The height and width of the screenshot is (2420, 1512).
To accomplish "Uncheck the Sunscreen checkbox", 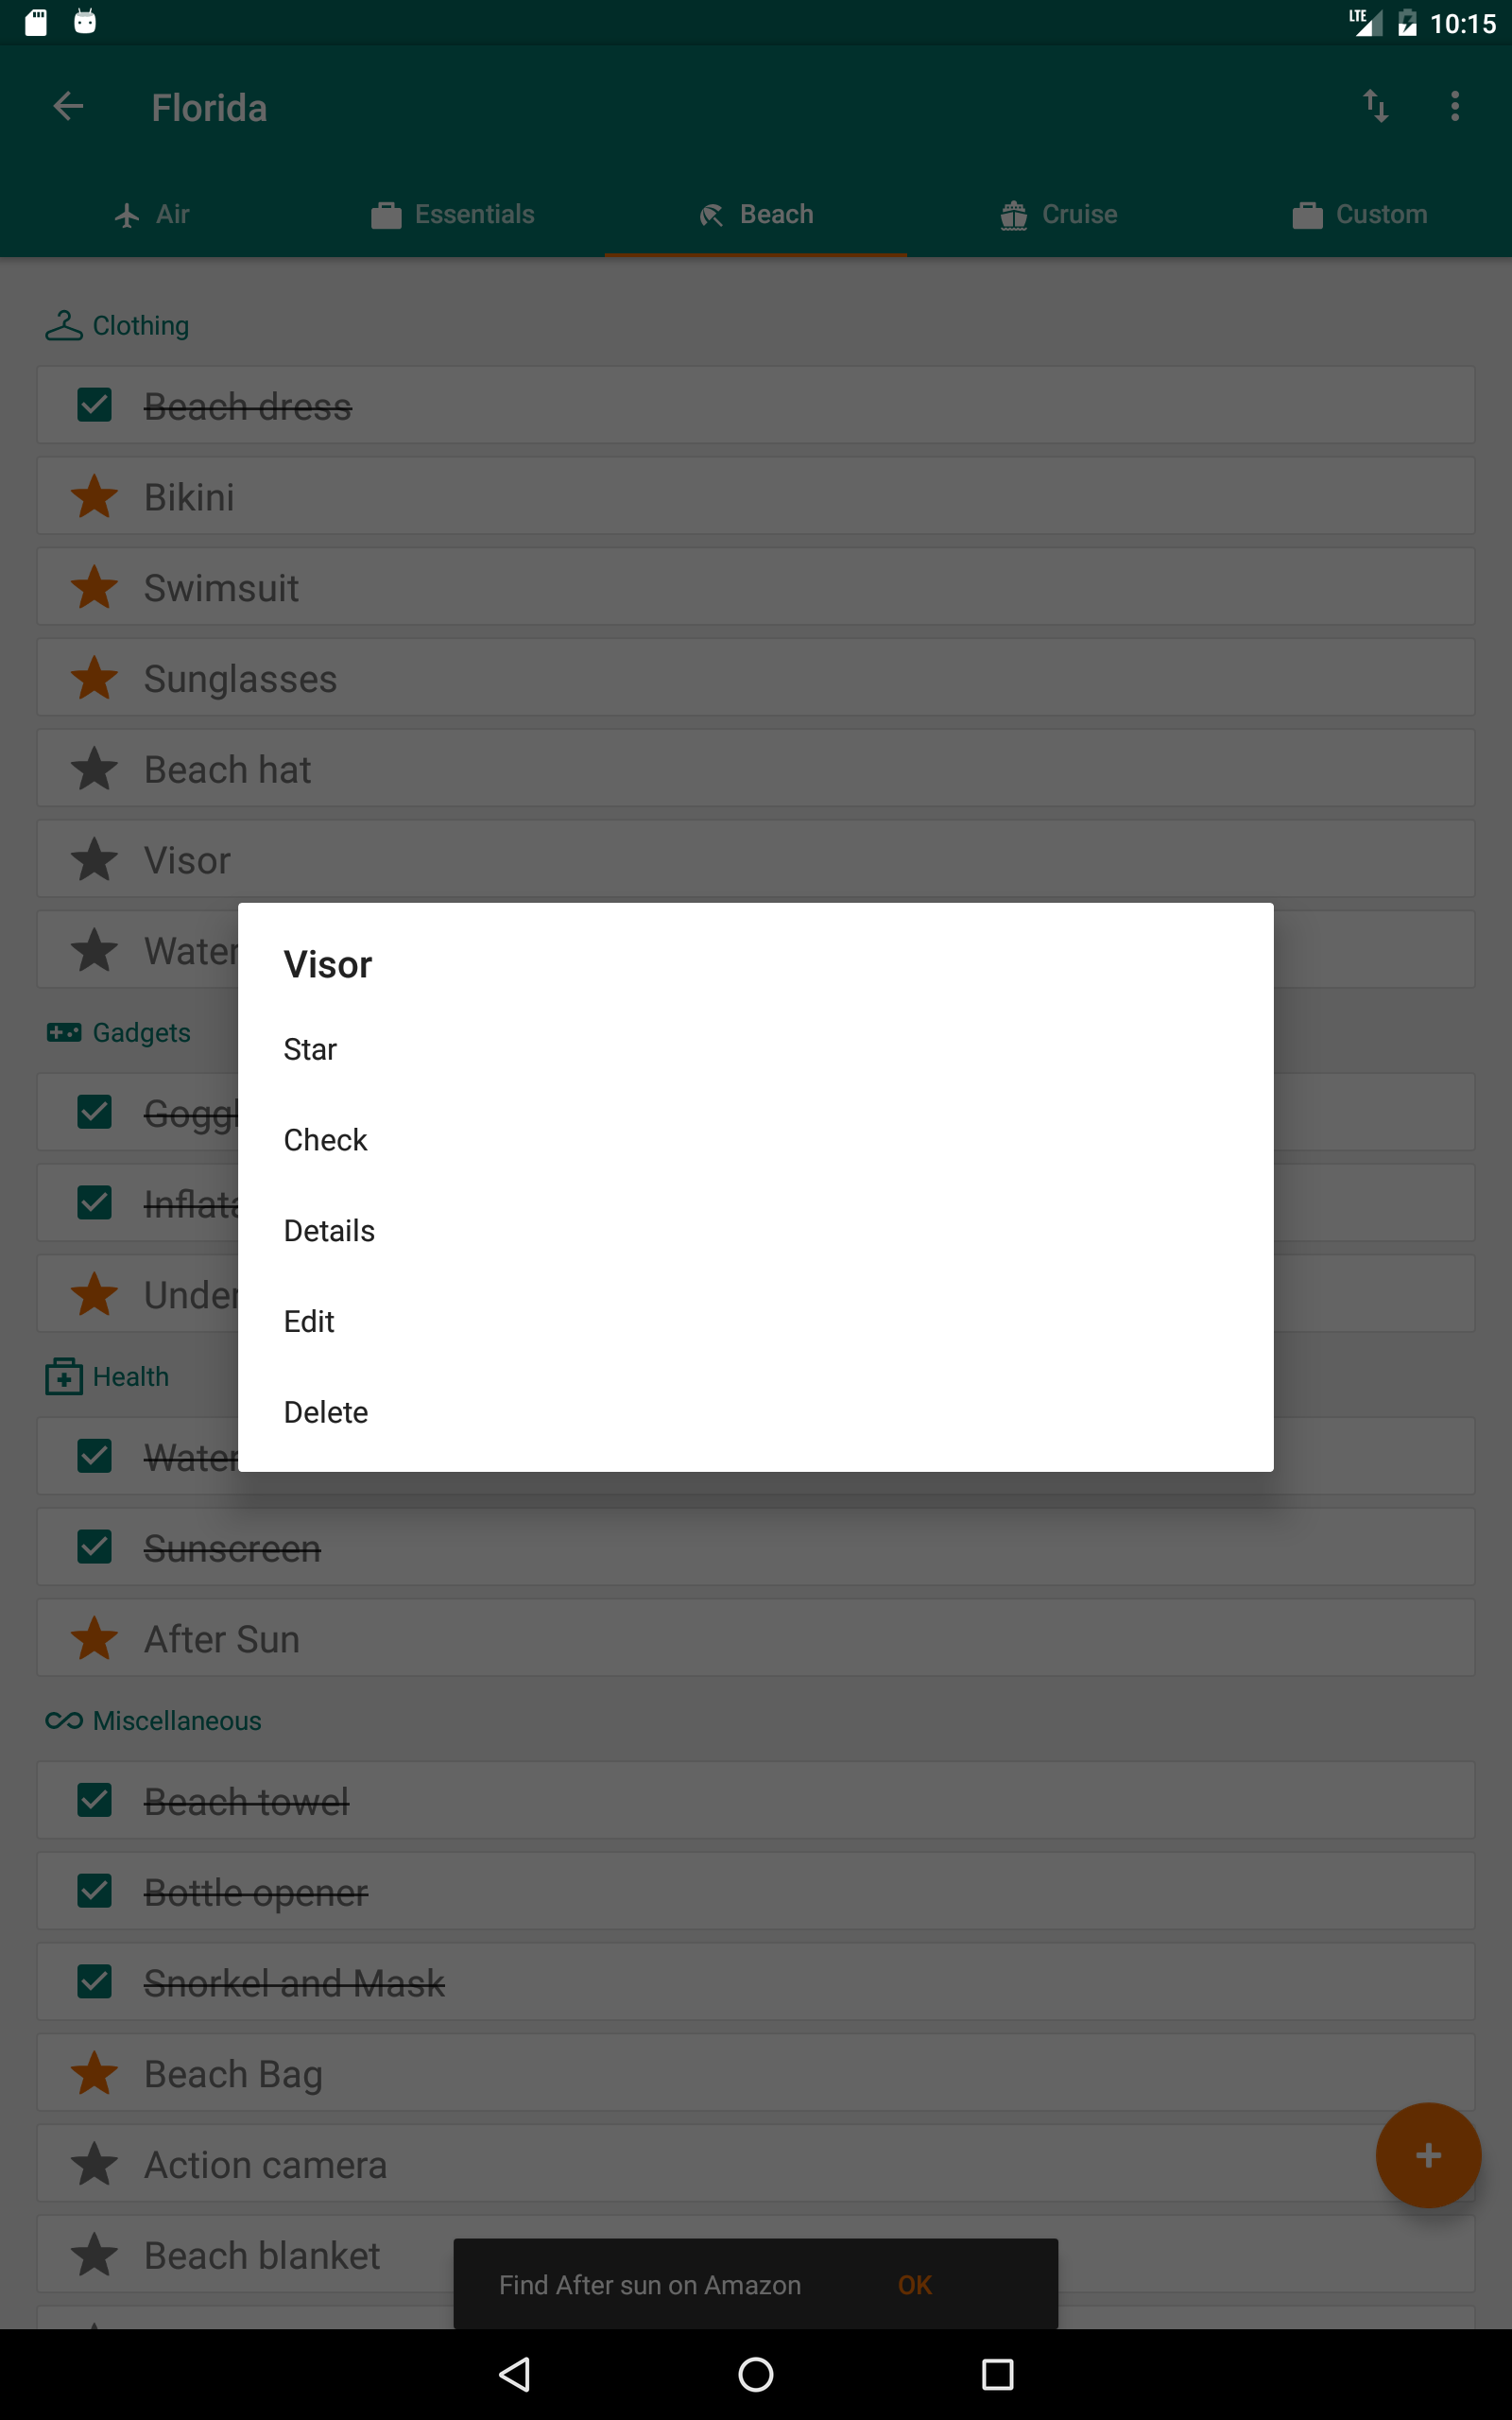I will [94, 1547].
